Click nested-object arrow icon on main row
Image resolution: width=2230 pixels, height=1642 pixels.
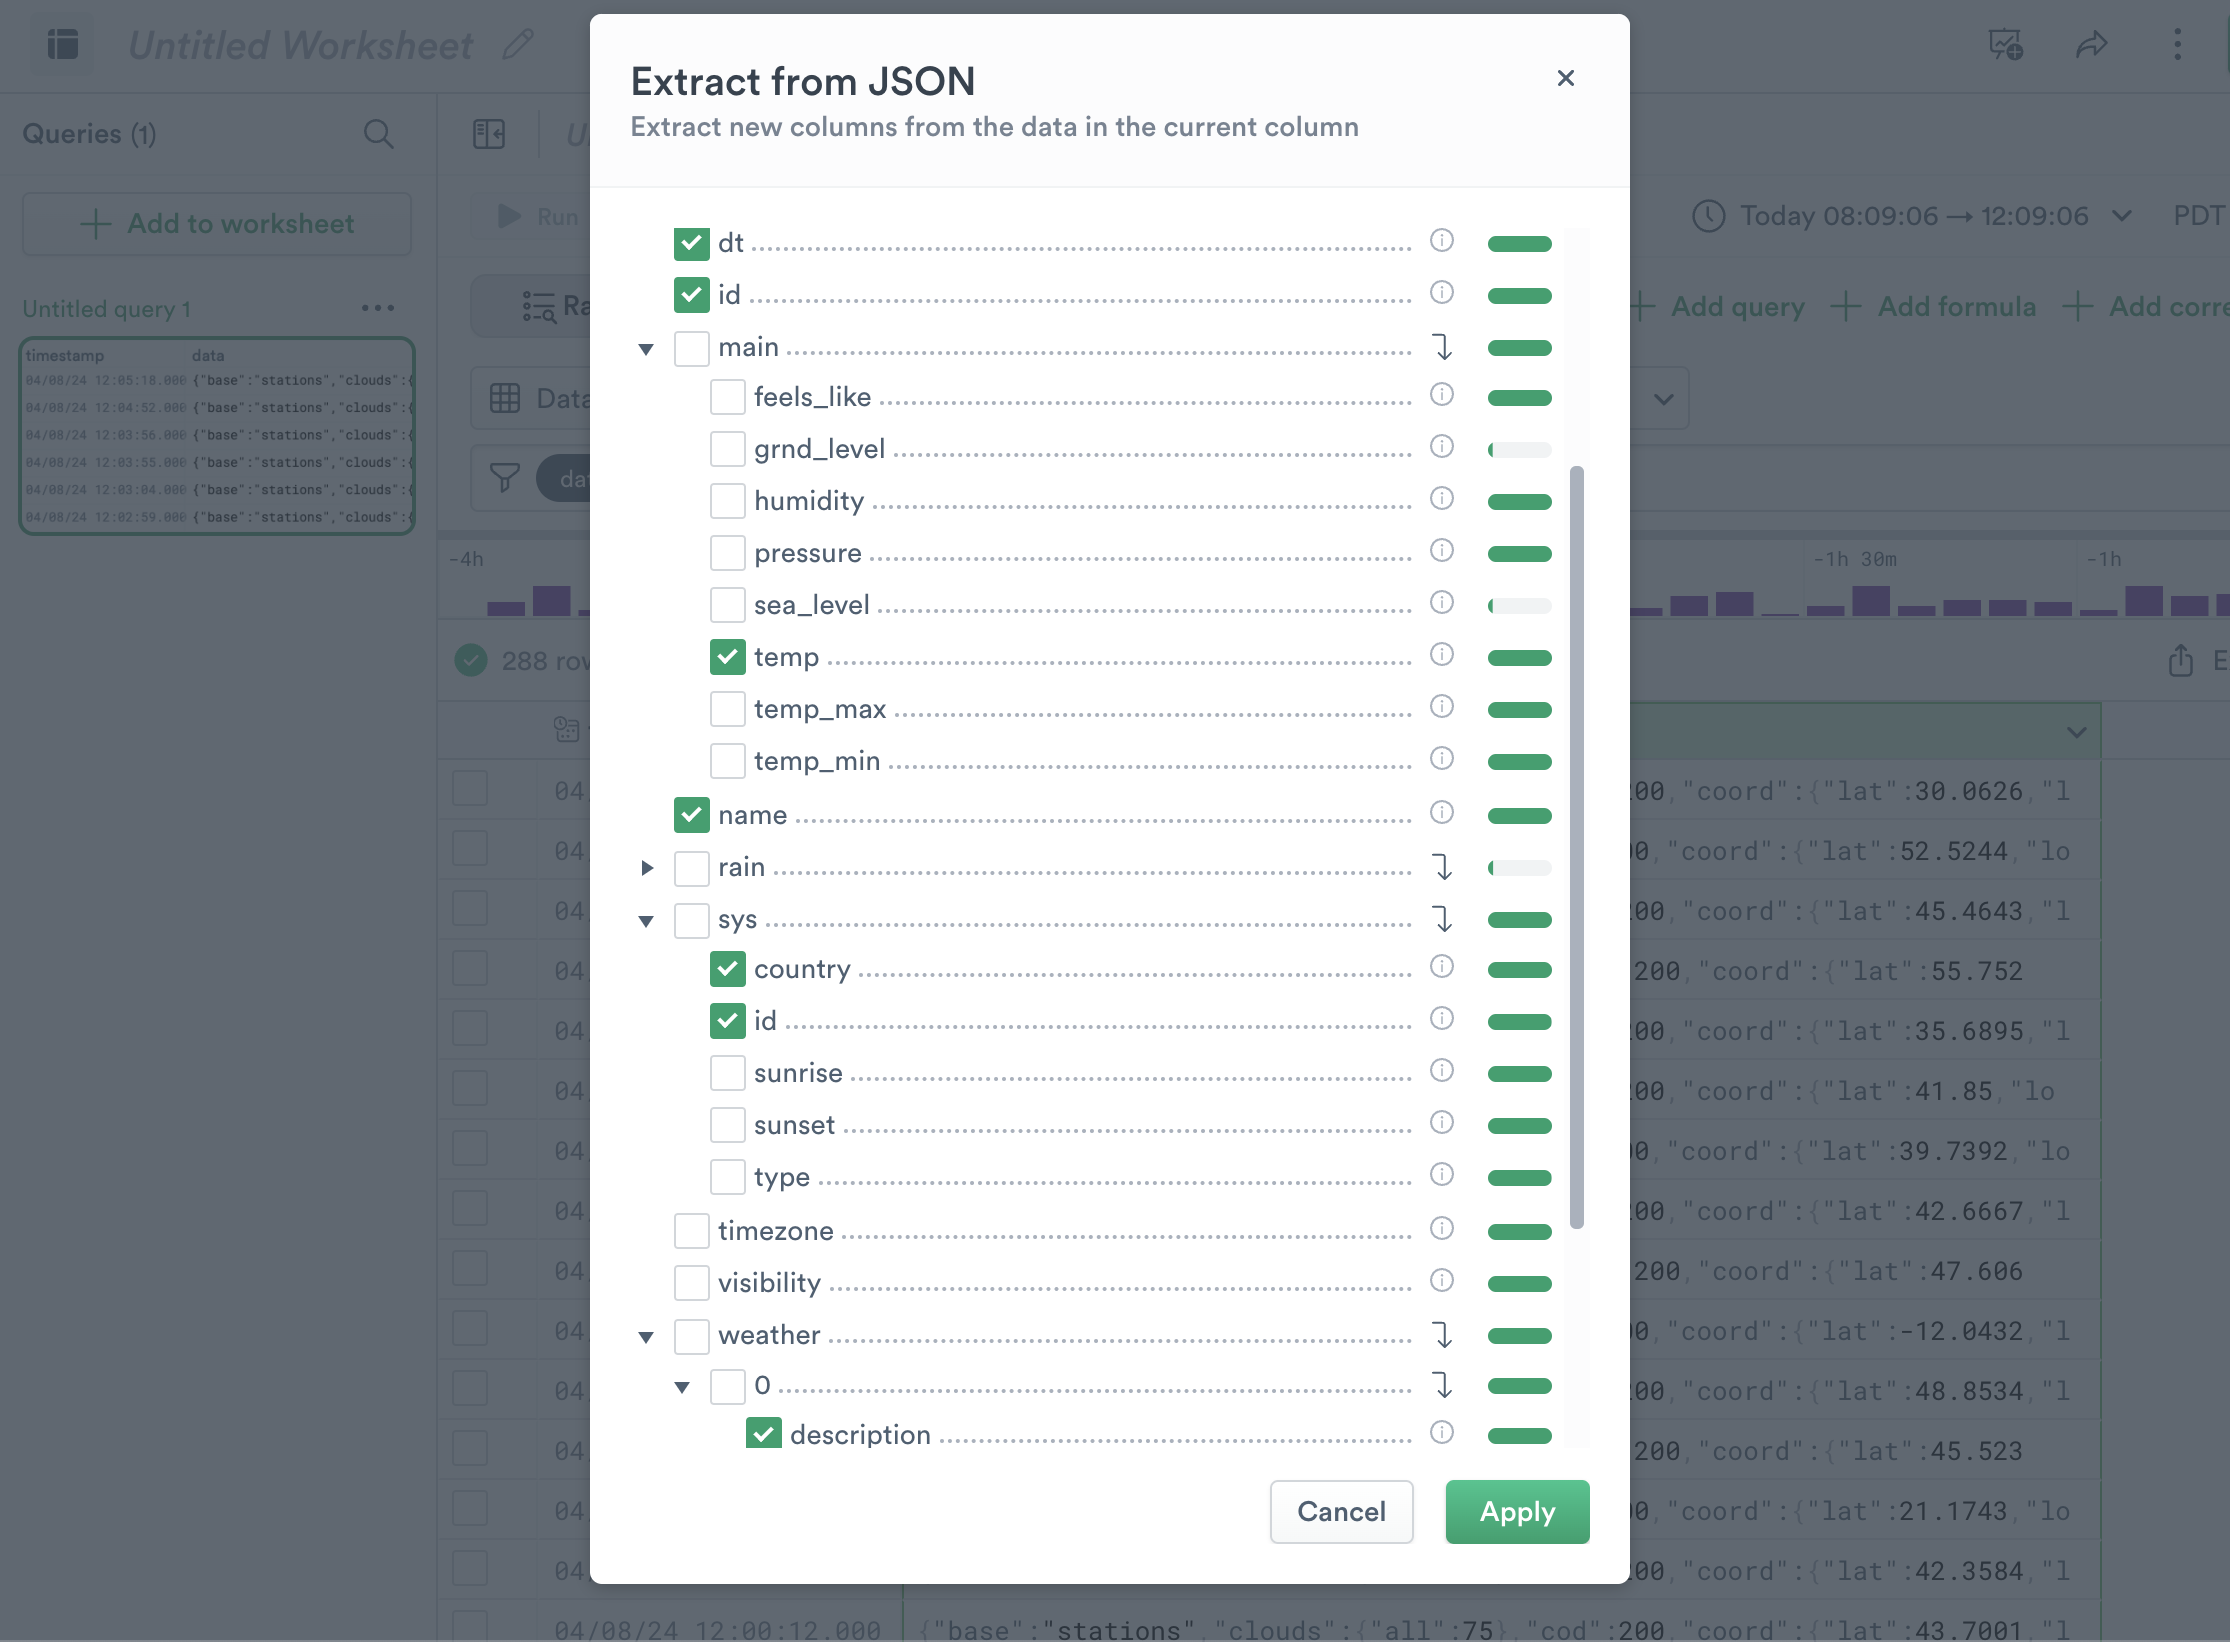1442,347
